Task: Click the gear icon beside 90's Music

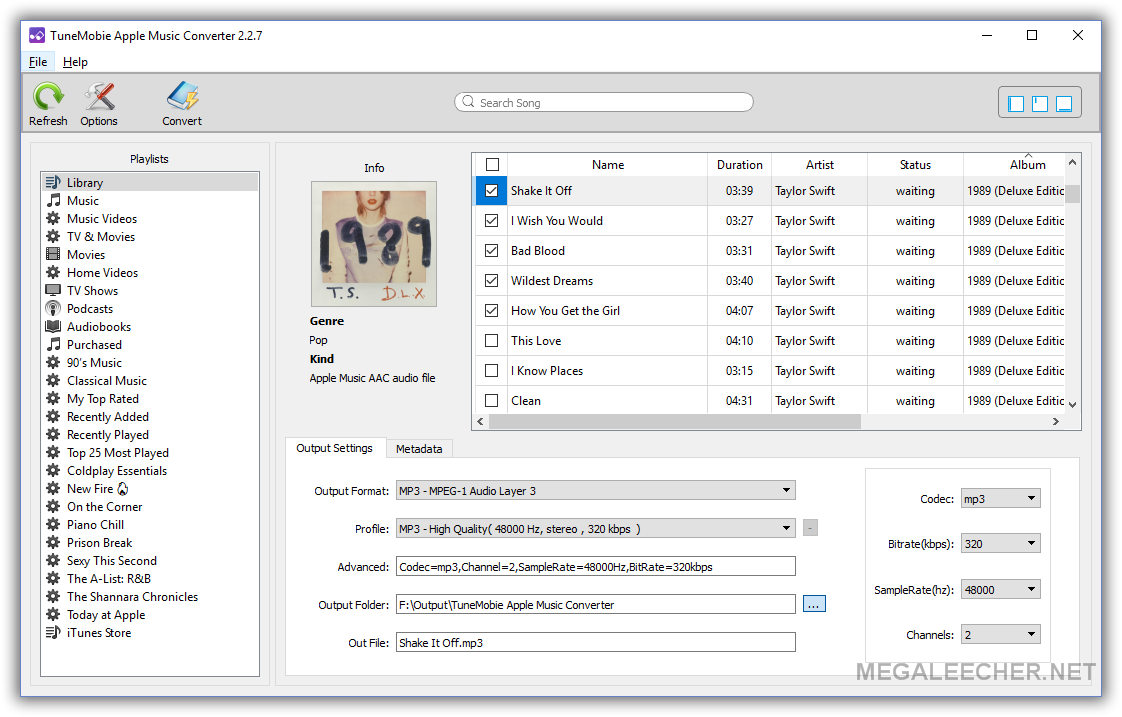Action: (x=53, y=362)
